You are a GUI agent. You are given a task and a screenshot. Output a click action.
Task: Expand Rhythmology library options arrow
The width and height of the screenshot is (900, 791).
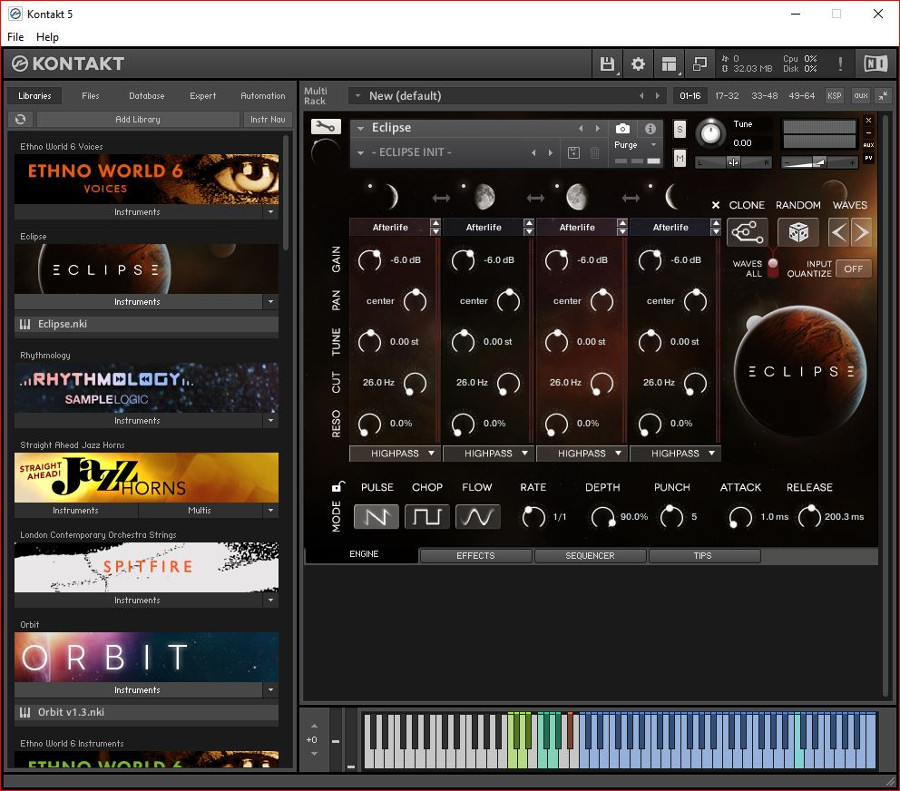(271, 420)
